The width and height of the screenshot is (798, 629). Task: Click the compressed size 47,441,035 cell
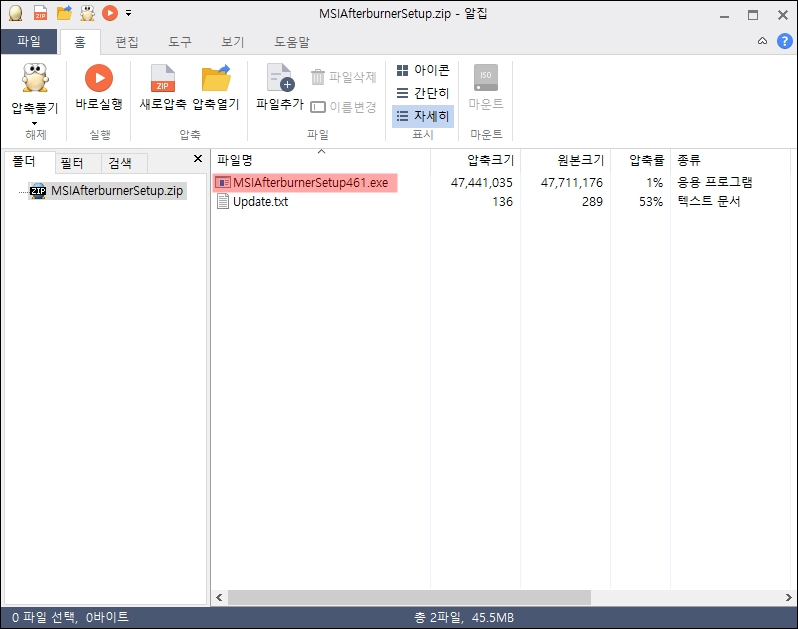pos(481,183)
